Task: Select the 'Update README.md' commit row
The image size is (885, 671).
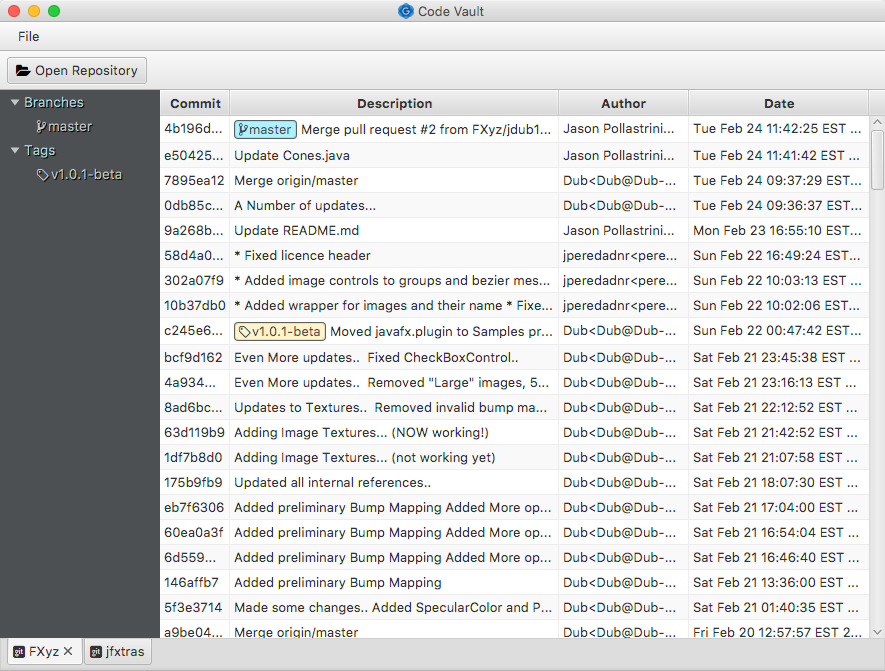Action: [514, 230]
